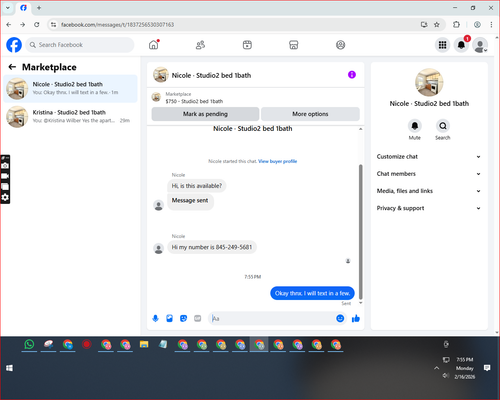Click Mark as pending button
The width and height of the screenshot is (500, 400).
[x=205, y=114]
